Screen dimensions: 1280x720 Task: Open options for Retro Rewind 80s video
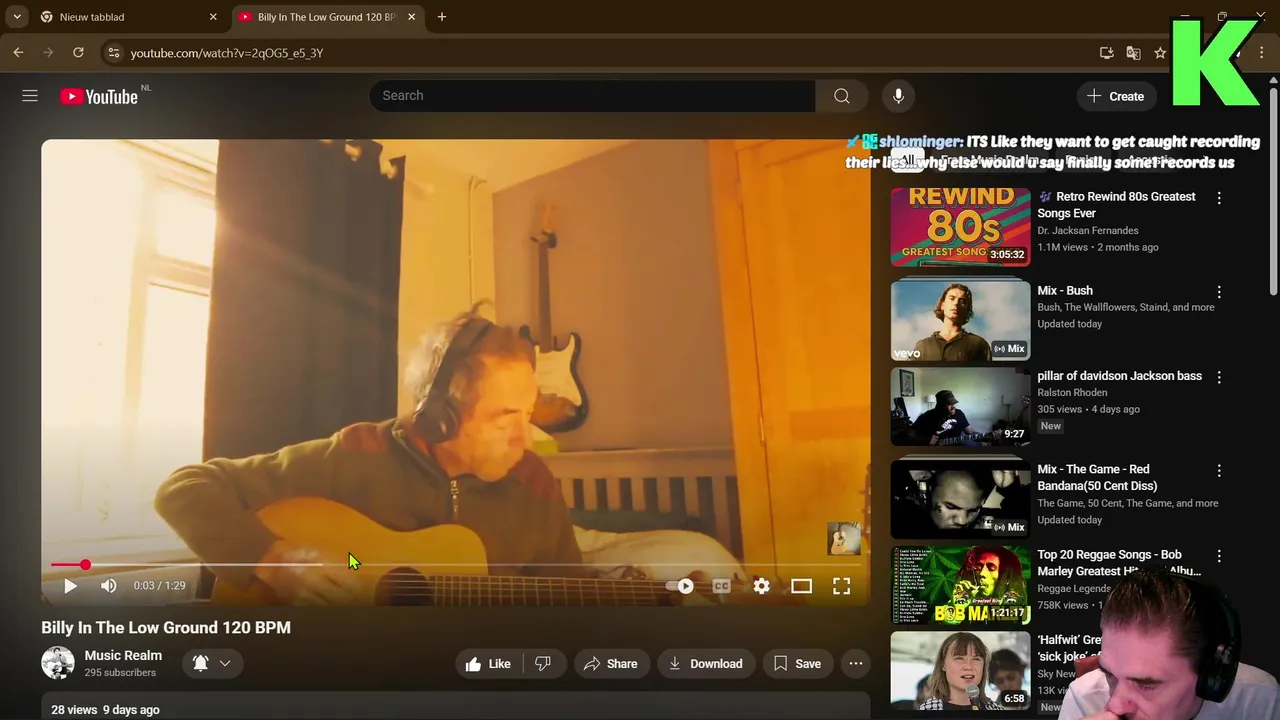pyautogui.click(x=1218, y=198)
